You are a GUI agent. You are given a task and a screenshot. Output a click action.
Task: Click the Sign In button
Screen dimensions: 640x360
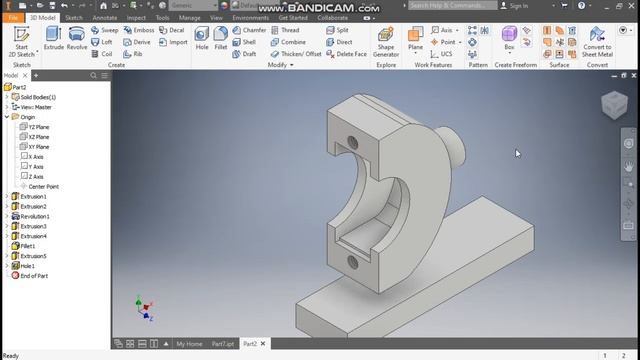tap(514, 6)
